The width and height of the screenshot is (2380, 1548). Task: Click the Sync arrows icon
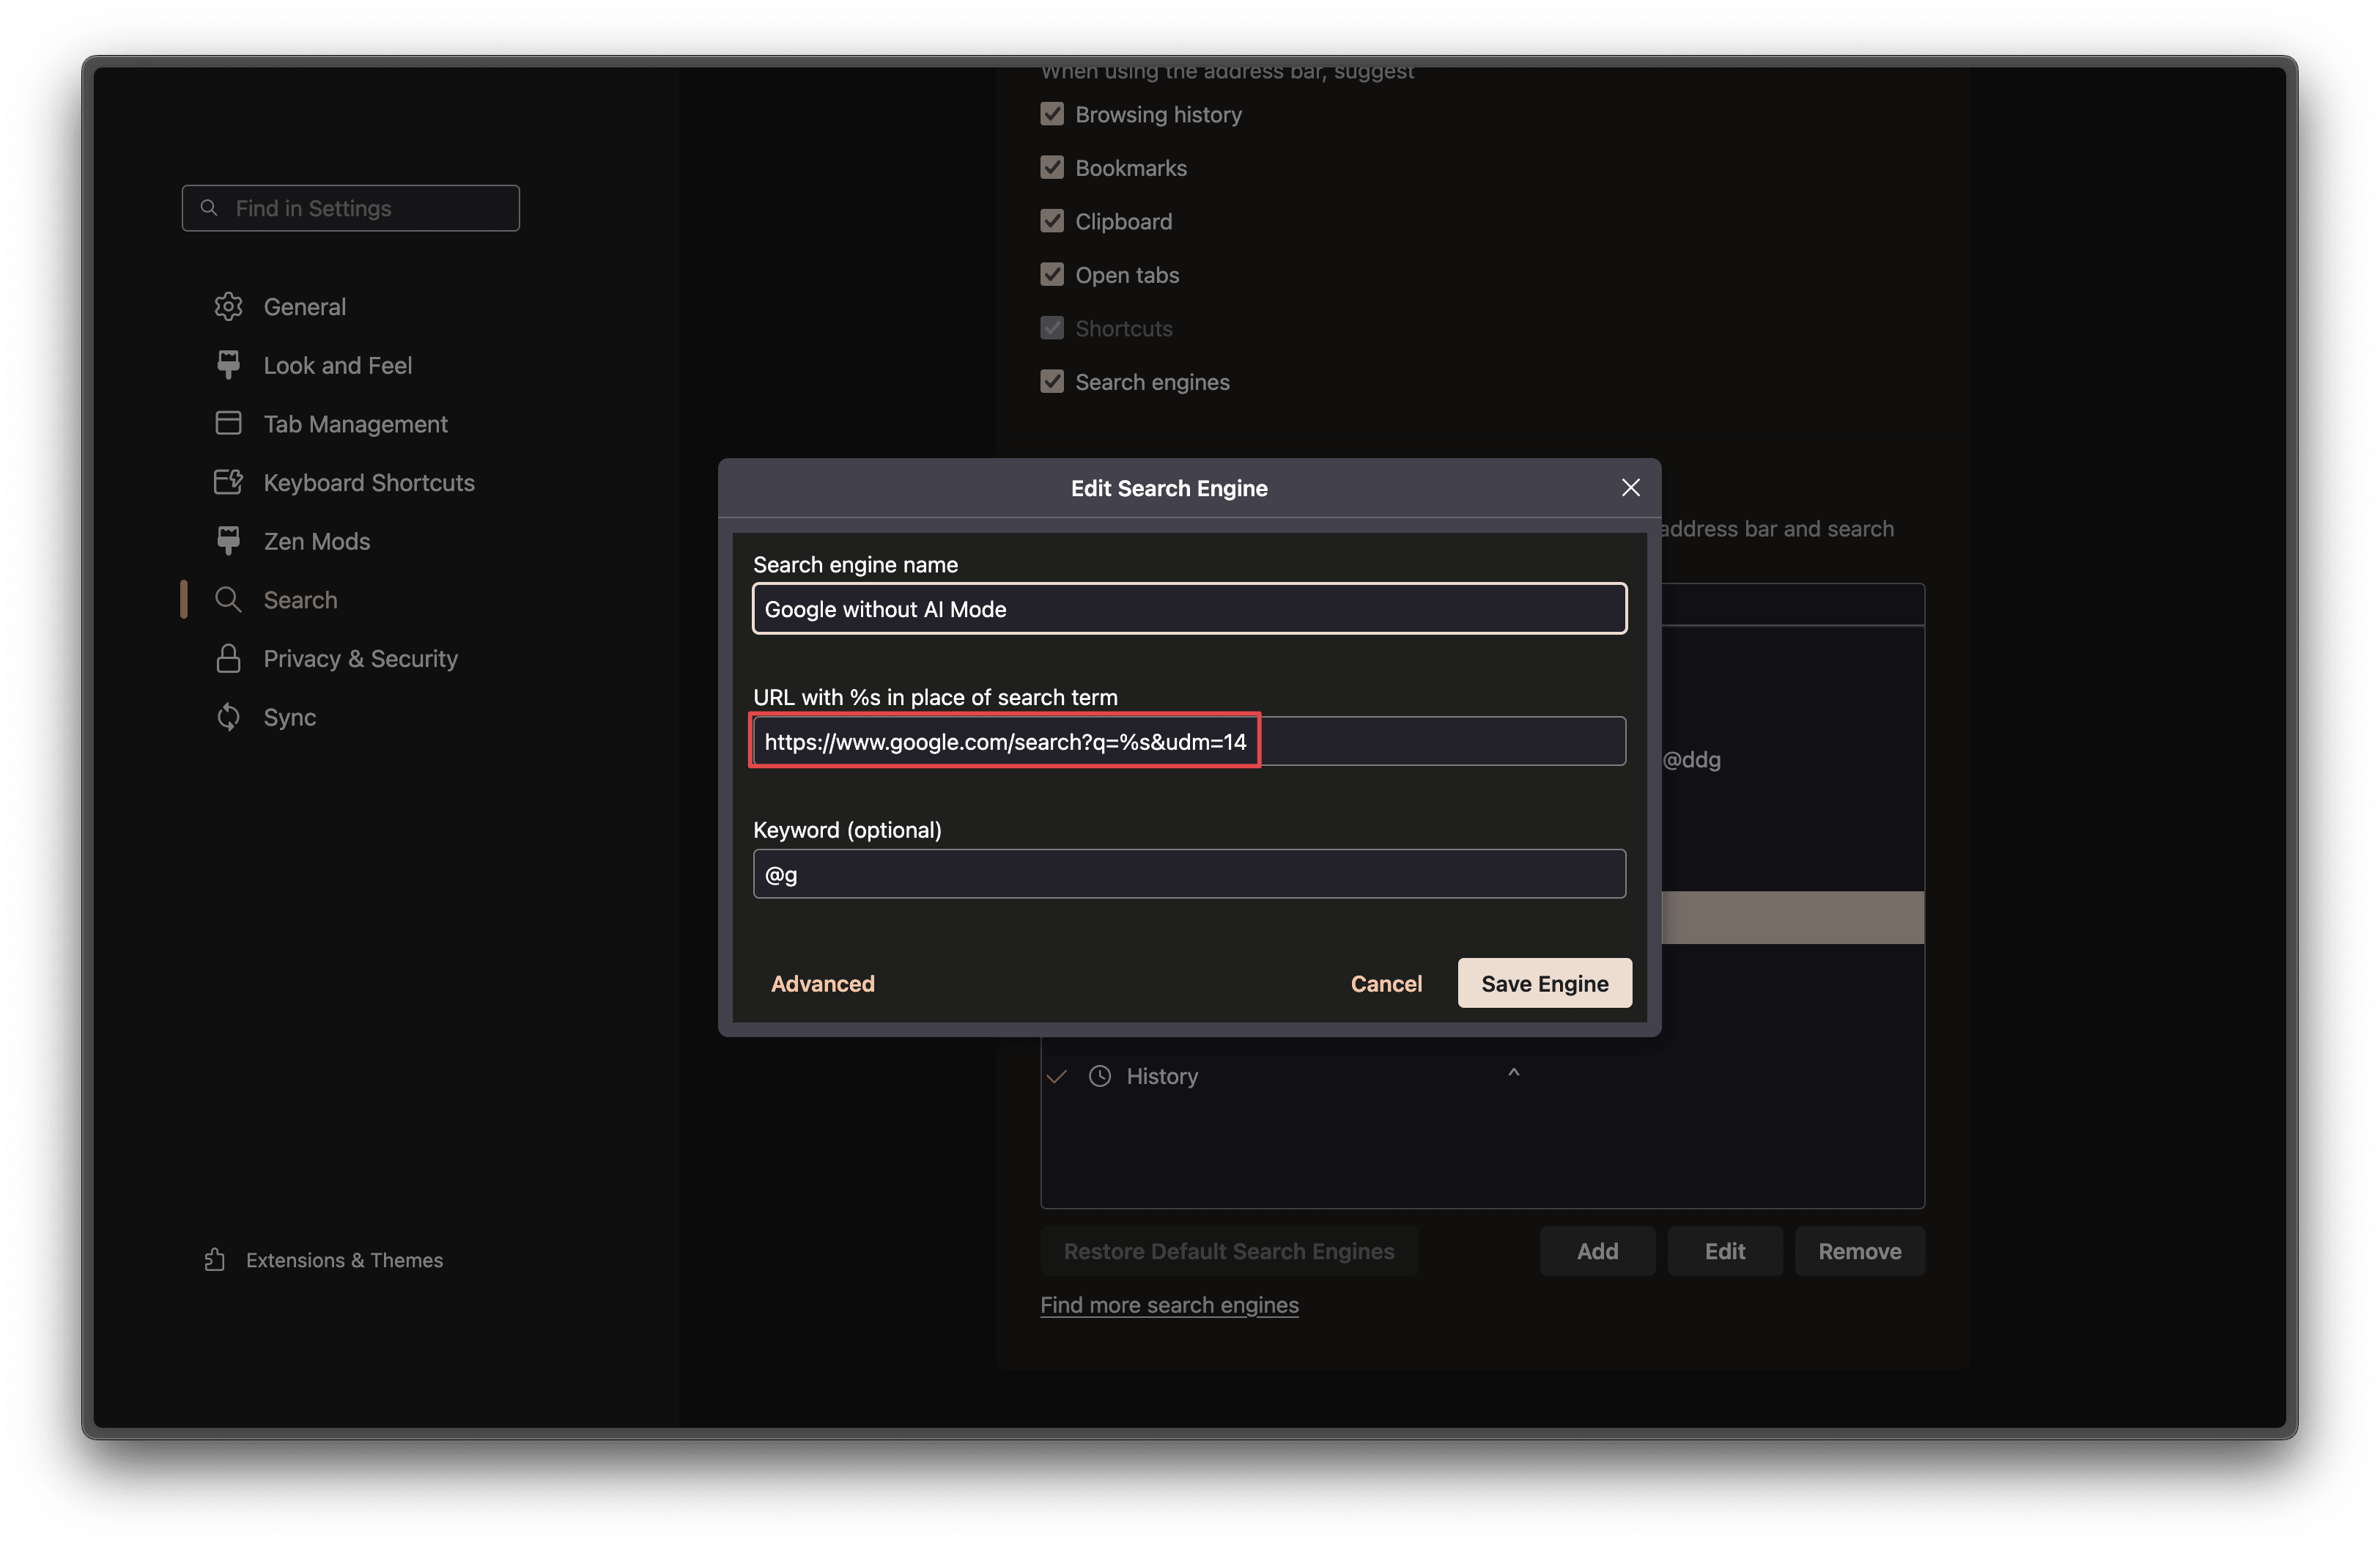coord(228,717)
